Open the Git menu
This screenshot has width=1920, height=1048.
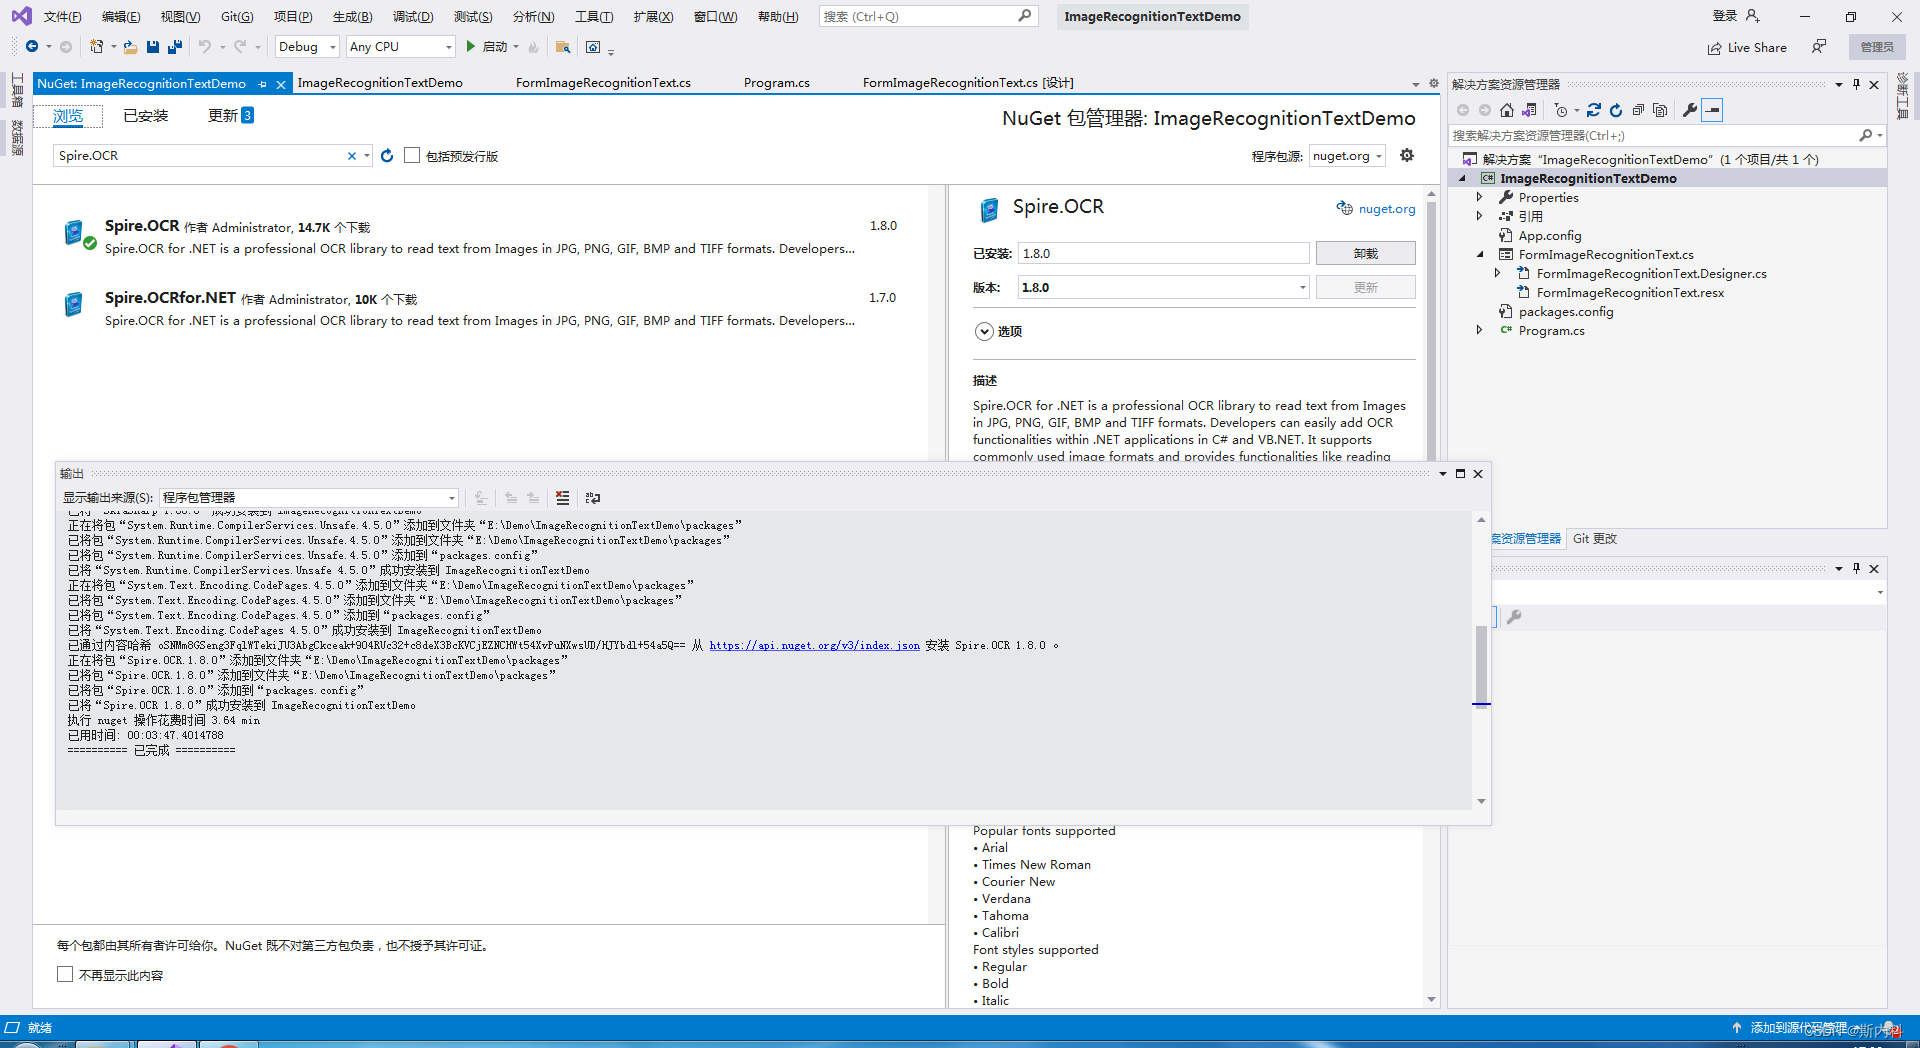pos(237,17)
